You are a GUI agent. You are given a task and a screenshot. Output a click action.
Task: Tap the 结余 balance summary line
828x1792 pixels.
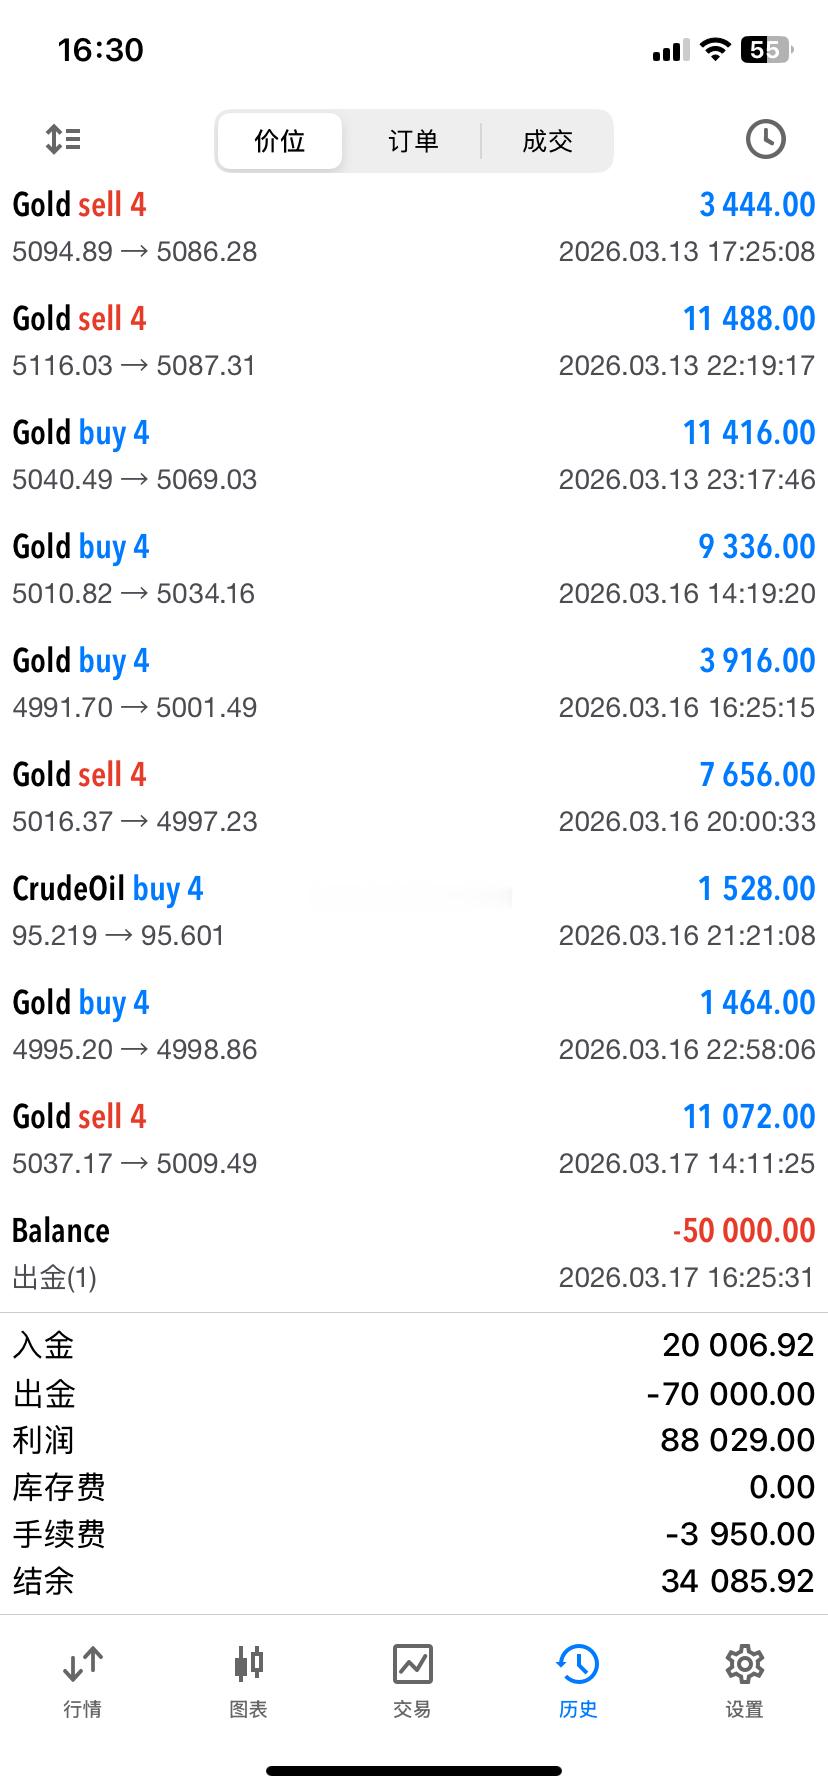[x=414, y=1581]
